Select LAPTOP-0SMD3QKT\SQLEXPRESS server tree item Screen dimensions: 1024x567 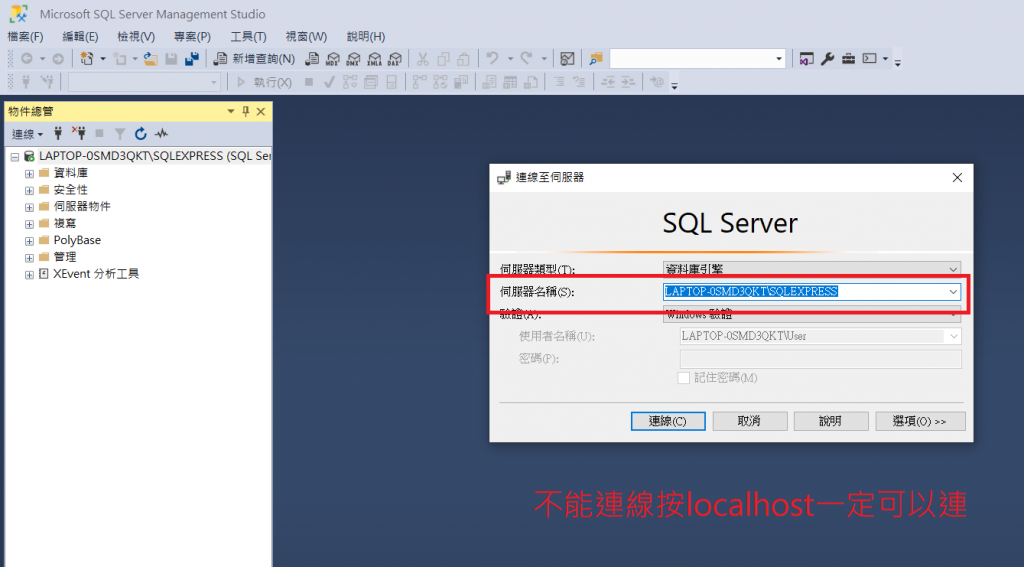coord(155,156)
